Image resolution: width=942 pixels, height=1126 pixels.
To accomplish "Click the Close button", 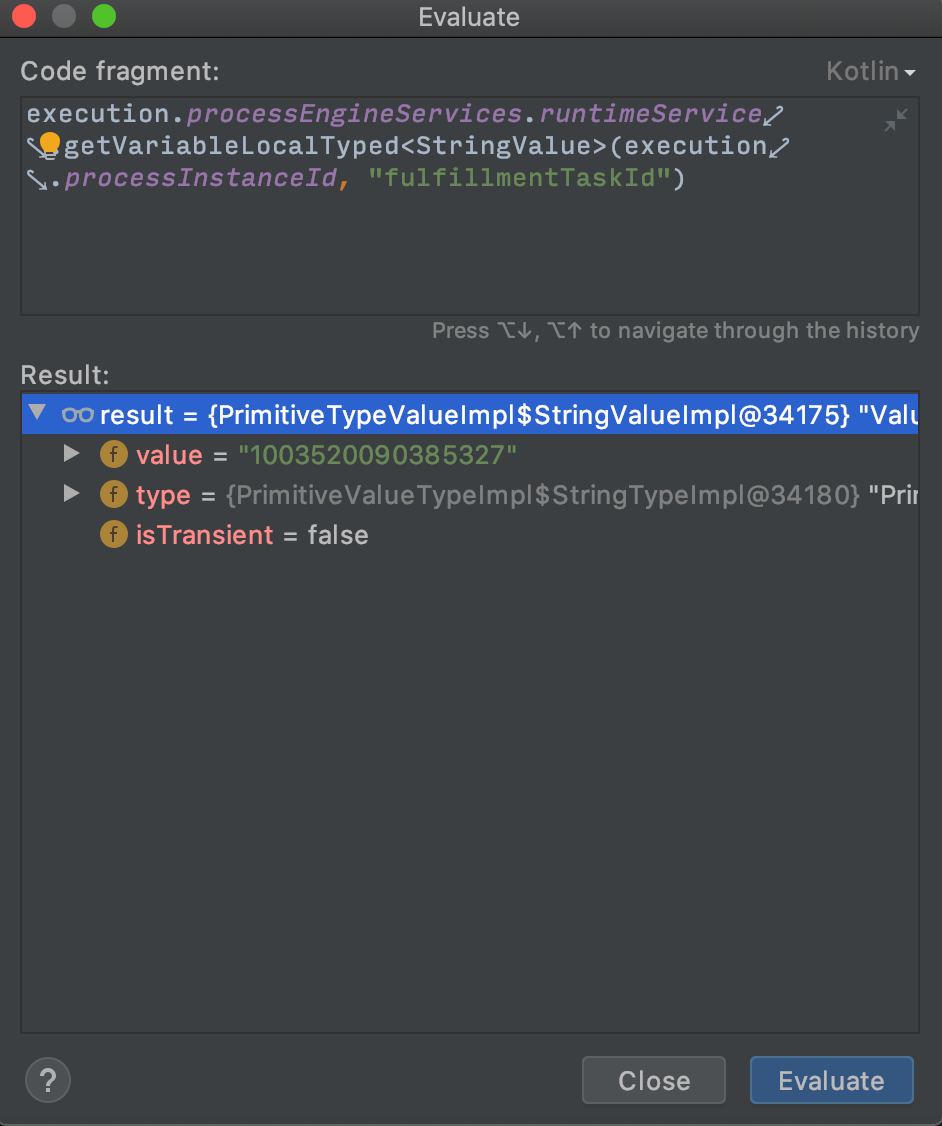I will 653,1080.
